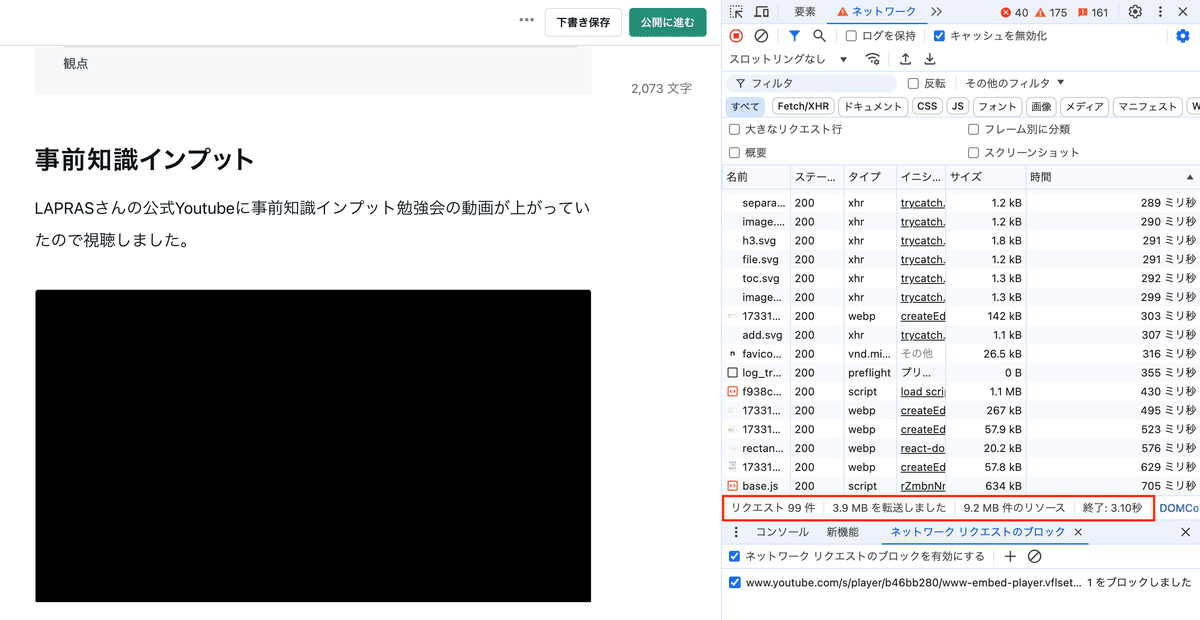This screenshot has width=1200, height=620.
Task: Click the 公開に進む button
Action: coord(668,22)
